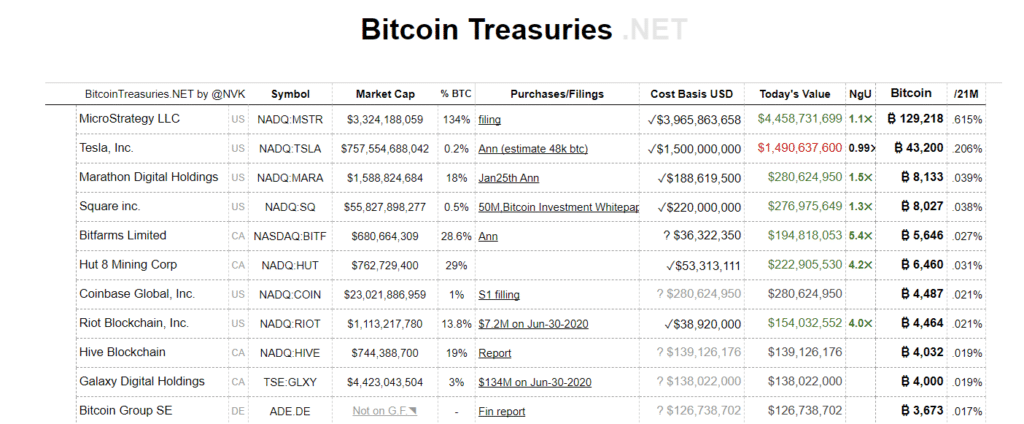The width and height of the screenshot is (1024, 424).
Task: Open Hive Blockchain's Report link
Action: (x=495, y=353)
